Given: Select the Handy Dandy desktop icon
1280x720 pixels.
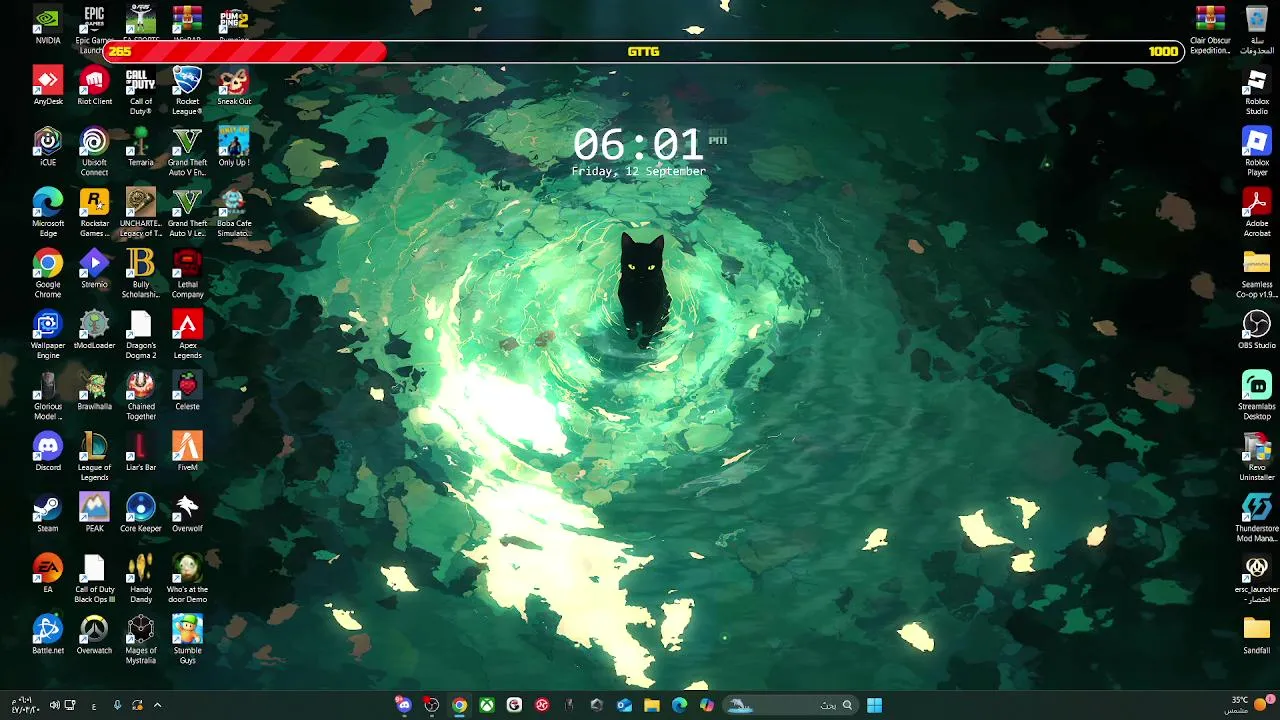Looking at the screenshot, I should [141, 579].
